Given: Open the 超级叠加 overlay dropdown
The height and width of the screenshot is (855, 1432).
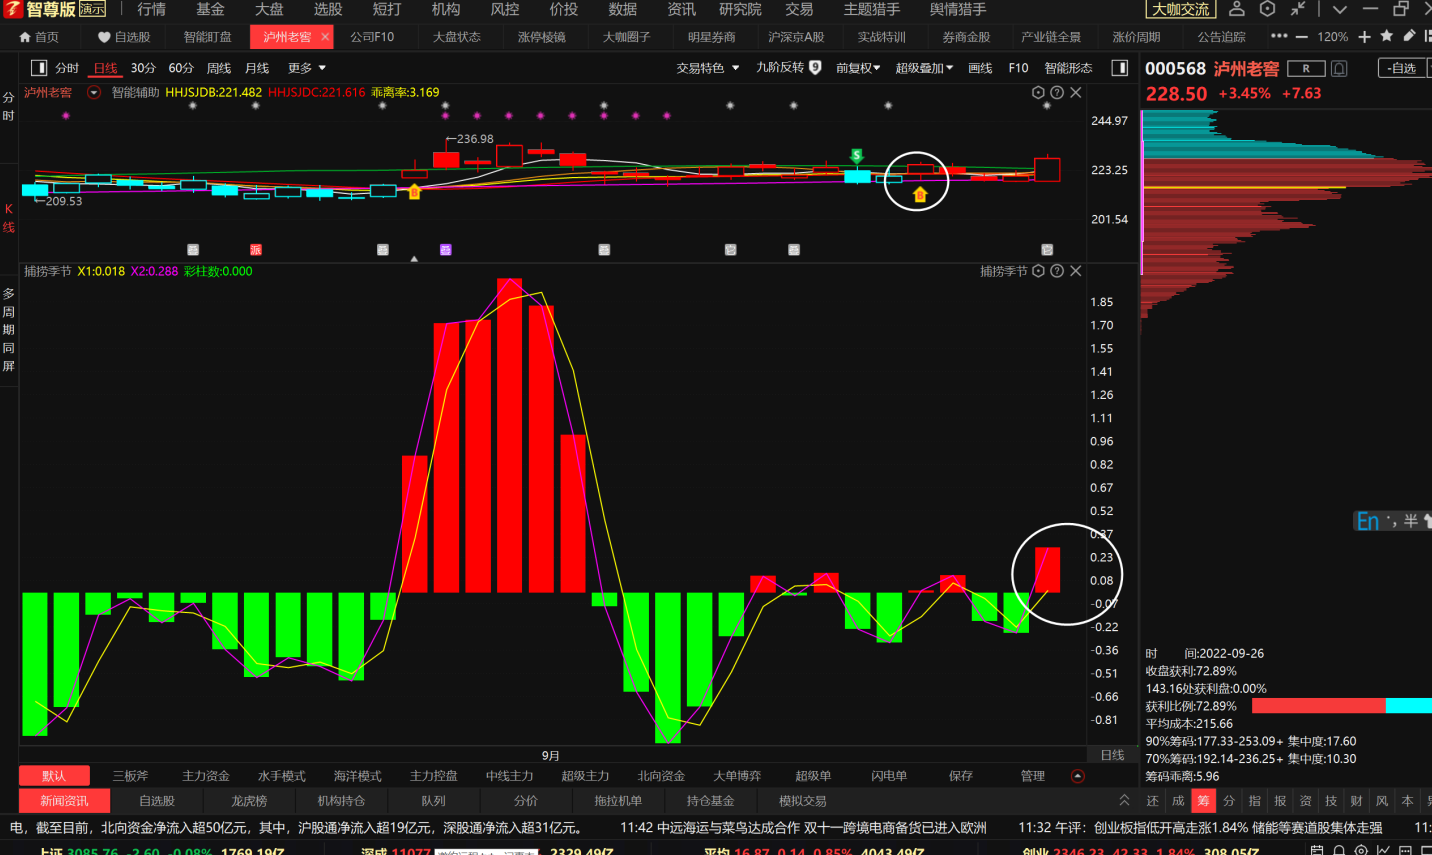Looking at the screenshot, I should pyautogui.click(x=924, y=68).
